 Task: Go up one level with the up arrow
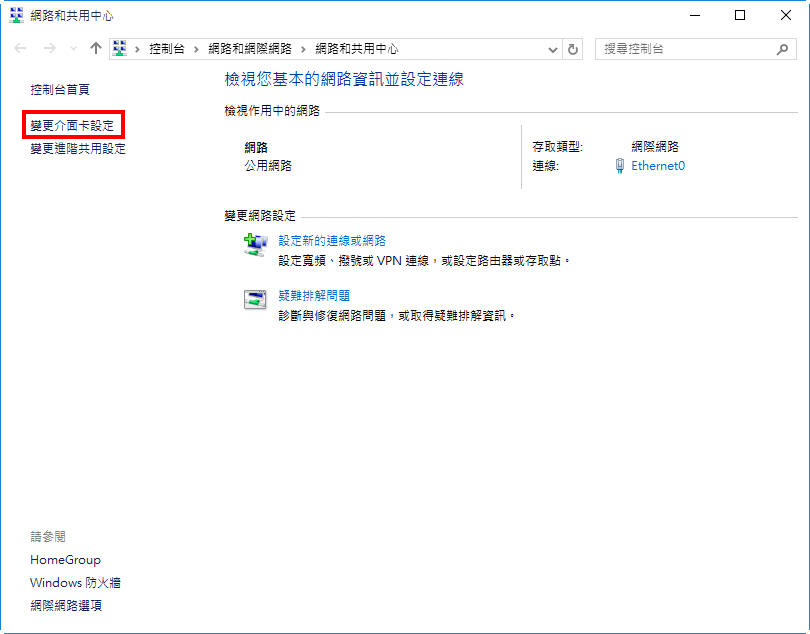click(x=96, y=48)
